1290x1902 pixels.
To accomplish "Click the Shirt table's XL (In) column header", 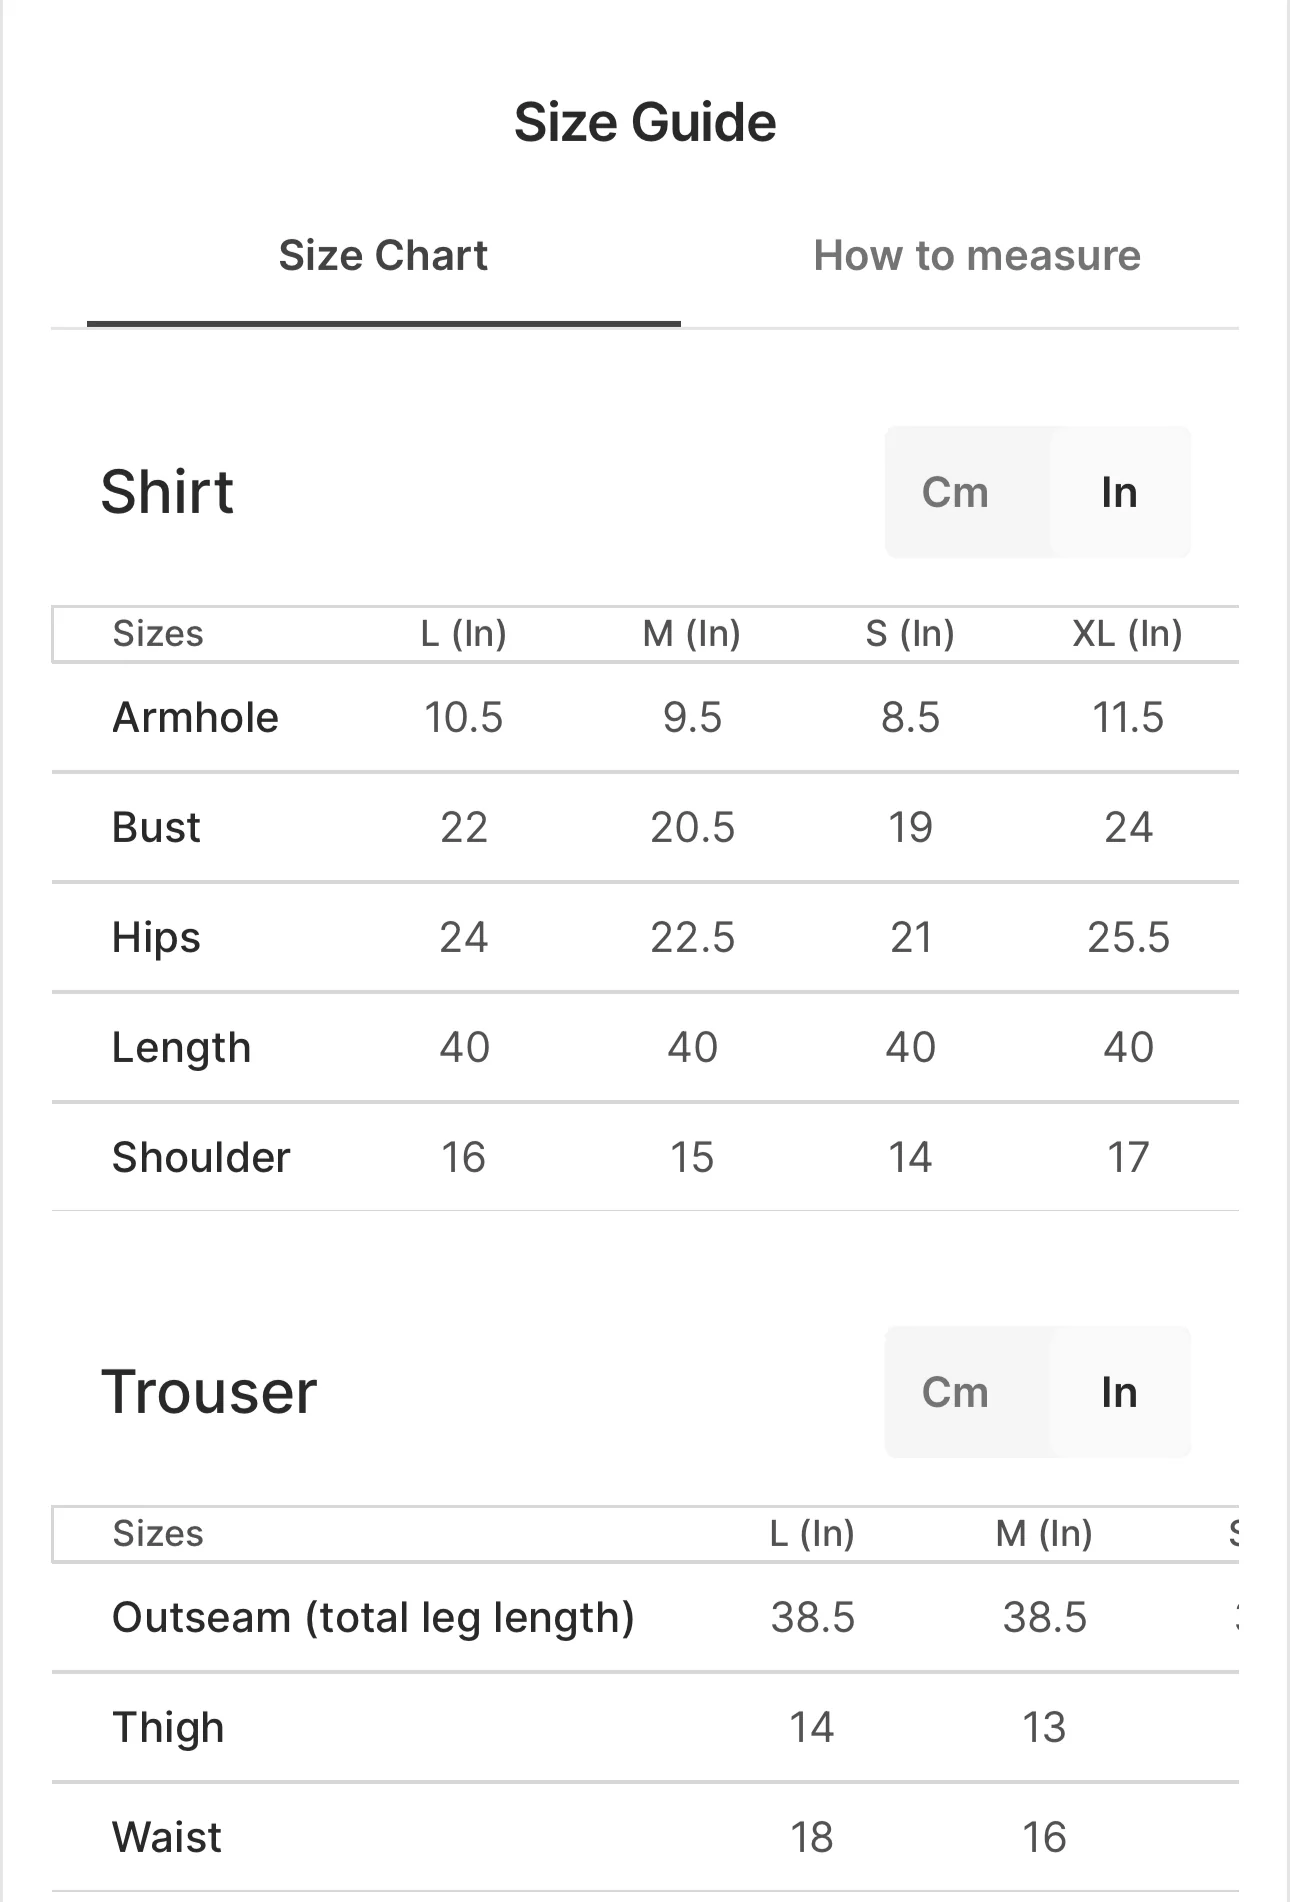I will (x=1127, y=633).
